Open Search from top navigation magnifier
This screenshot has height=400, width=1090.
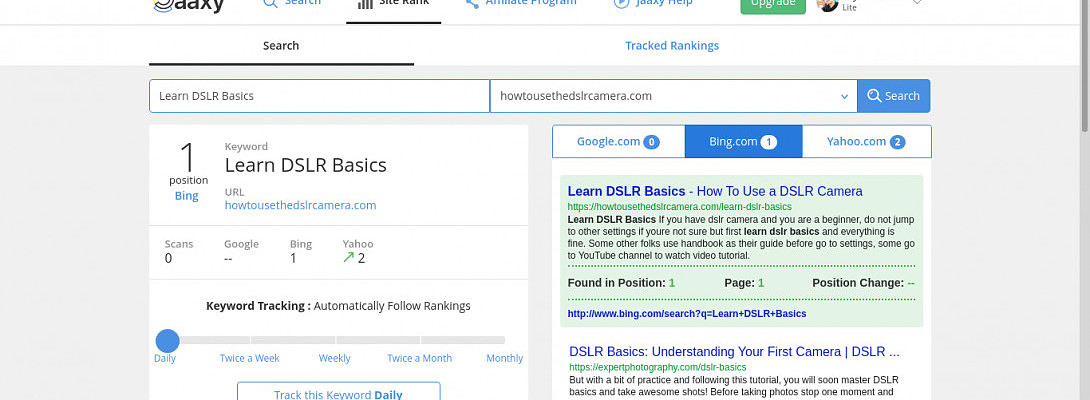coord(292,3)
